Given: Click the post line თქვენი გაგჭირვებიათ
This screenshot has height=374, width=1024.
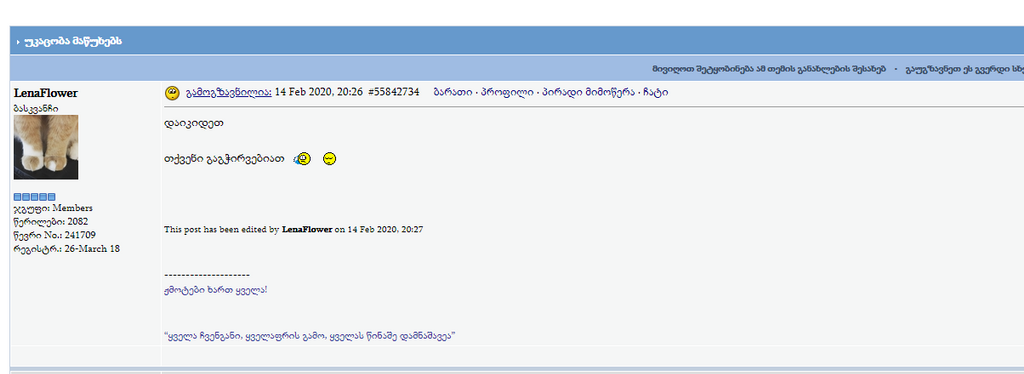Looking at the screenshot, I should (225, 159).
